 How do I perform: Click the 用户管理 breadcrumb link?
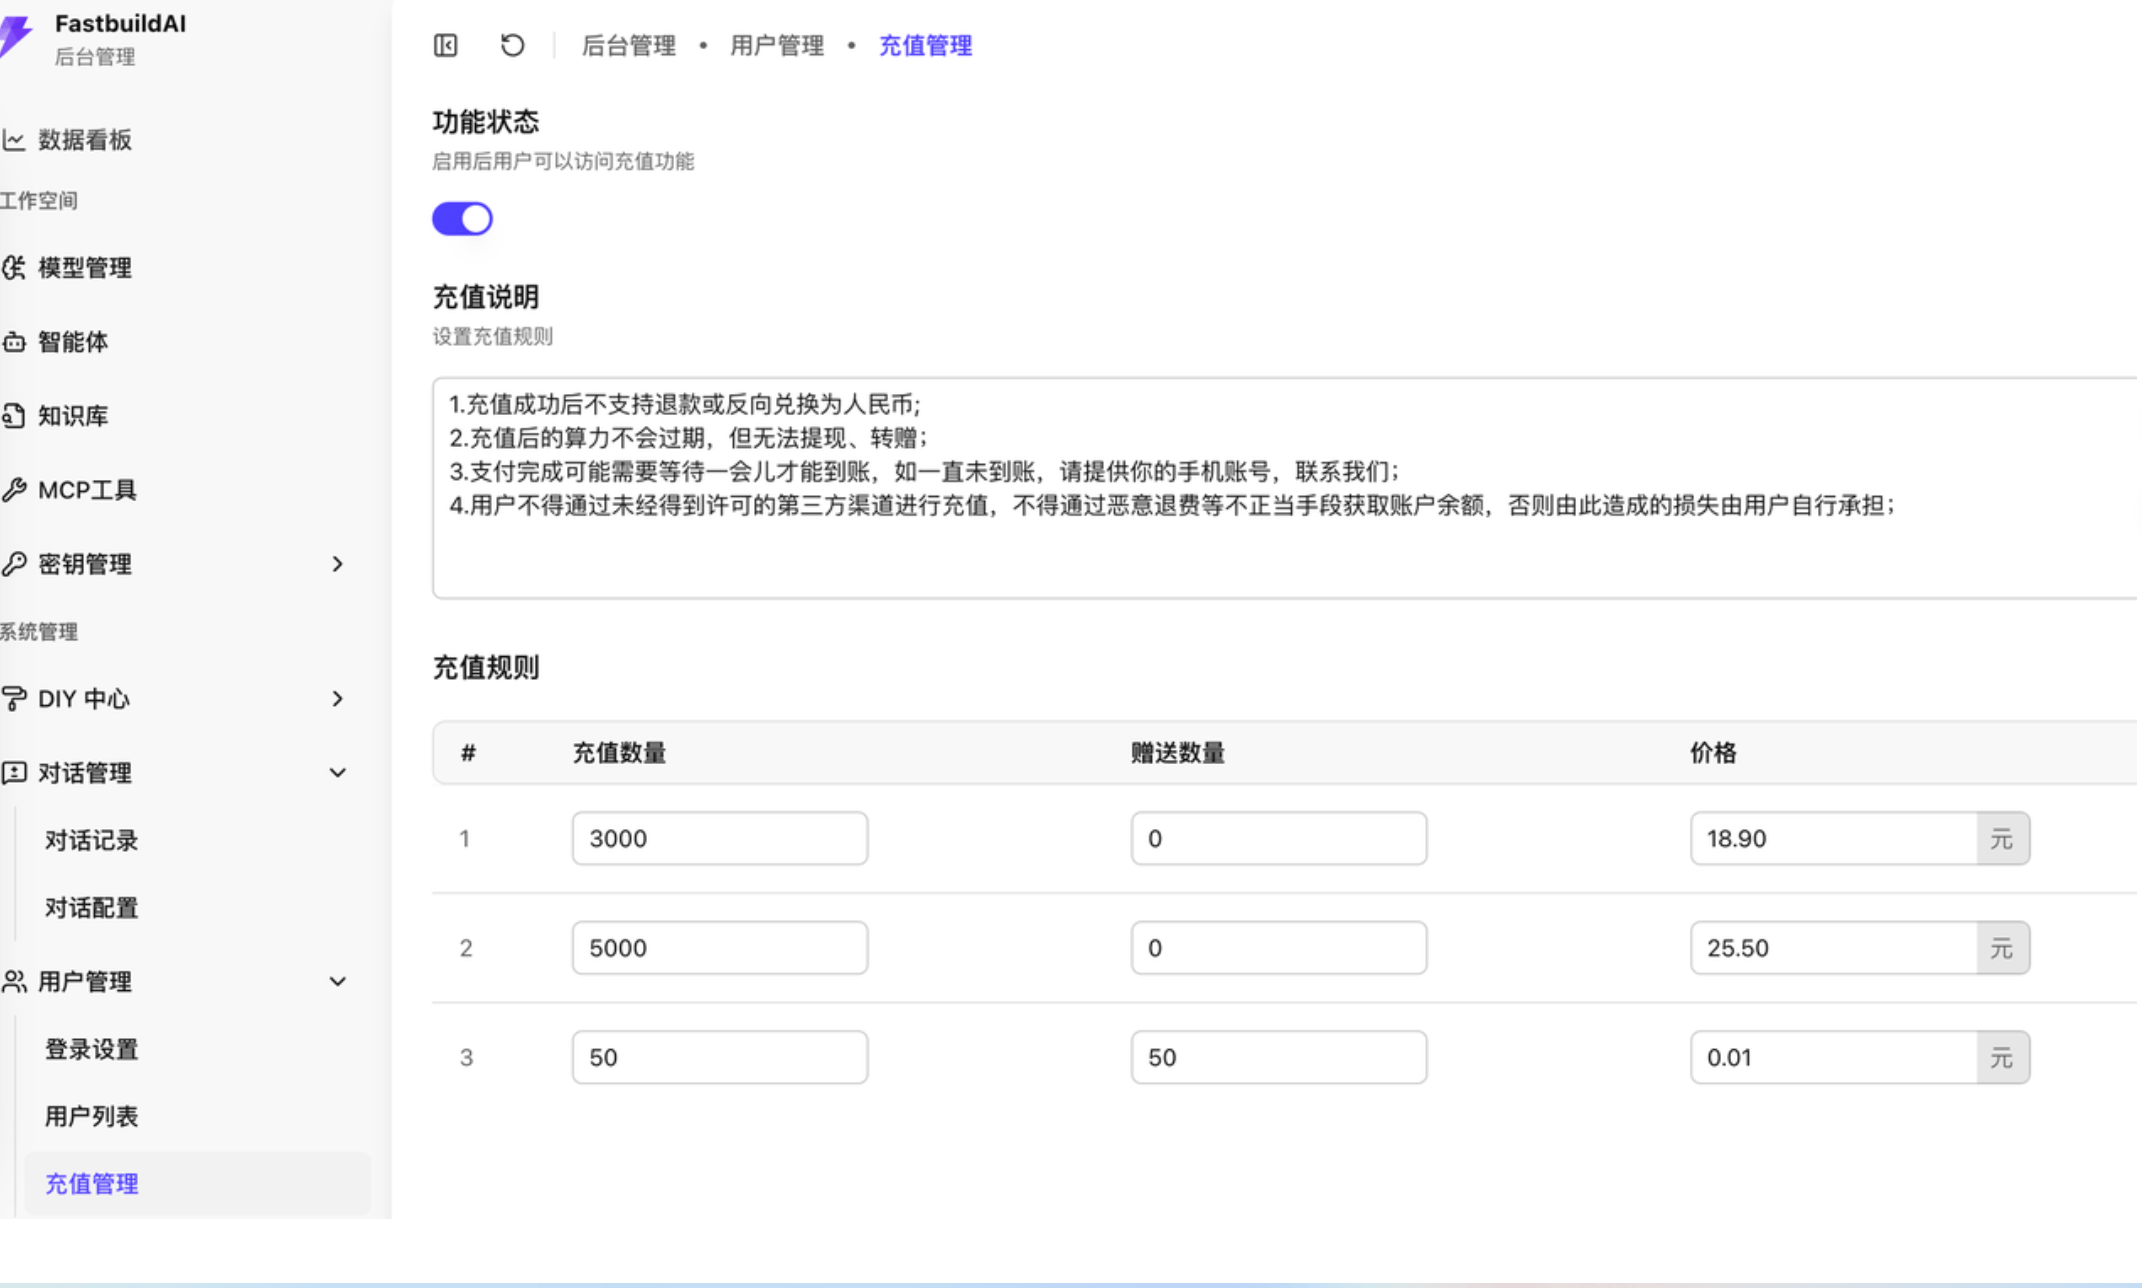776,45
